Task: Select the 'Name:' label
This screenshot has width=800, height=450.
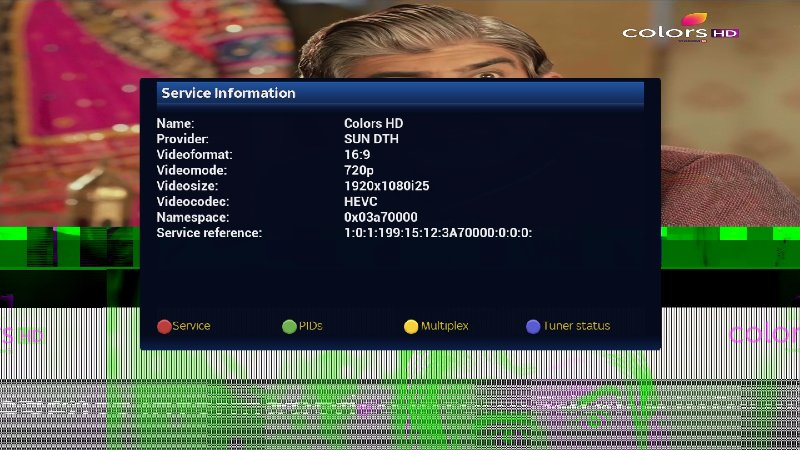Action: [175, 123]
